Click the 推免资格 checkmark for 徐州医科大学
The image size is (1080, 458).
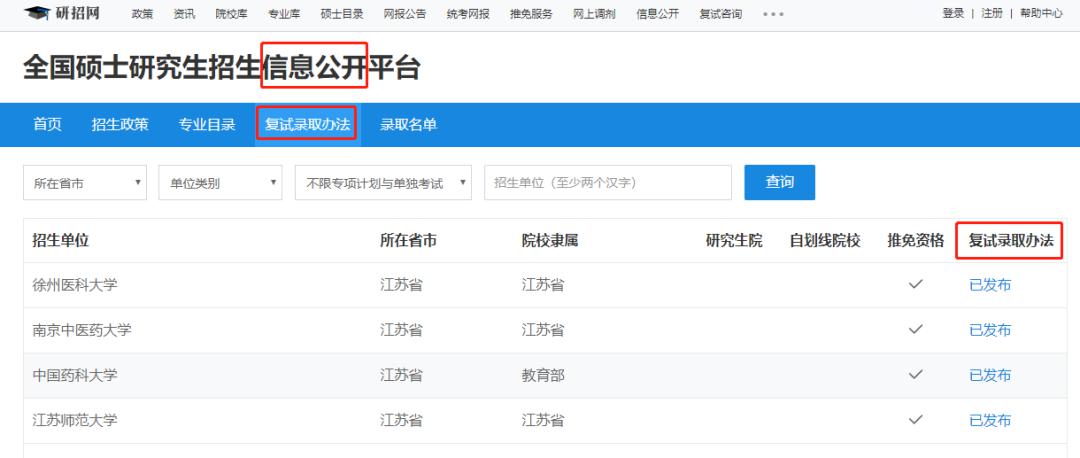pos(915,284)
